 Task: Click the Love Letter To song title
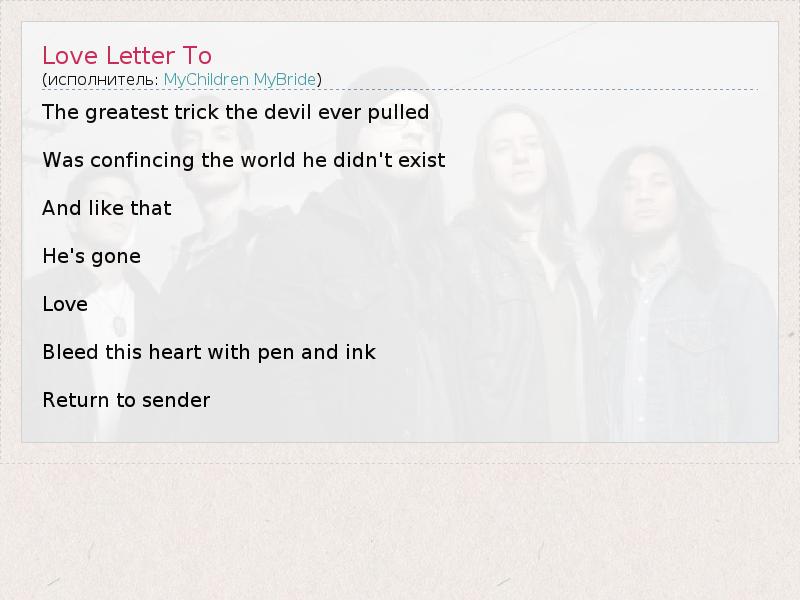coord(127,56)
